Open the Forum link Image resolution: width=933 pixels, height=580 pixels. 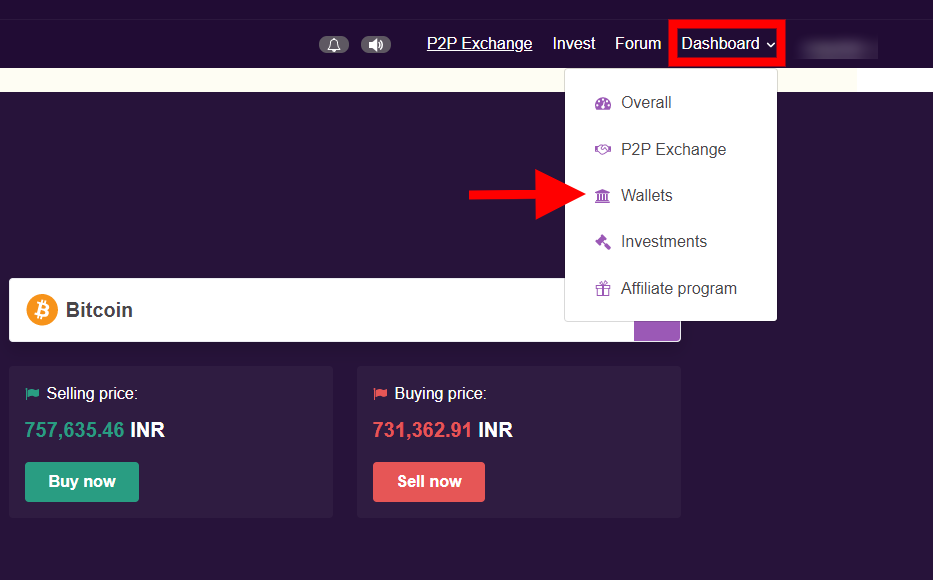tap(638, 43)
